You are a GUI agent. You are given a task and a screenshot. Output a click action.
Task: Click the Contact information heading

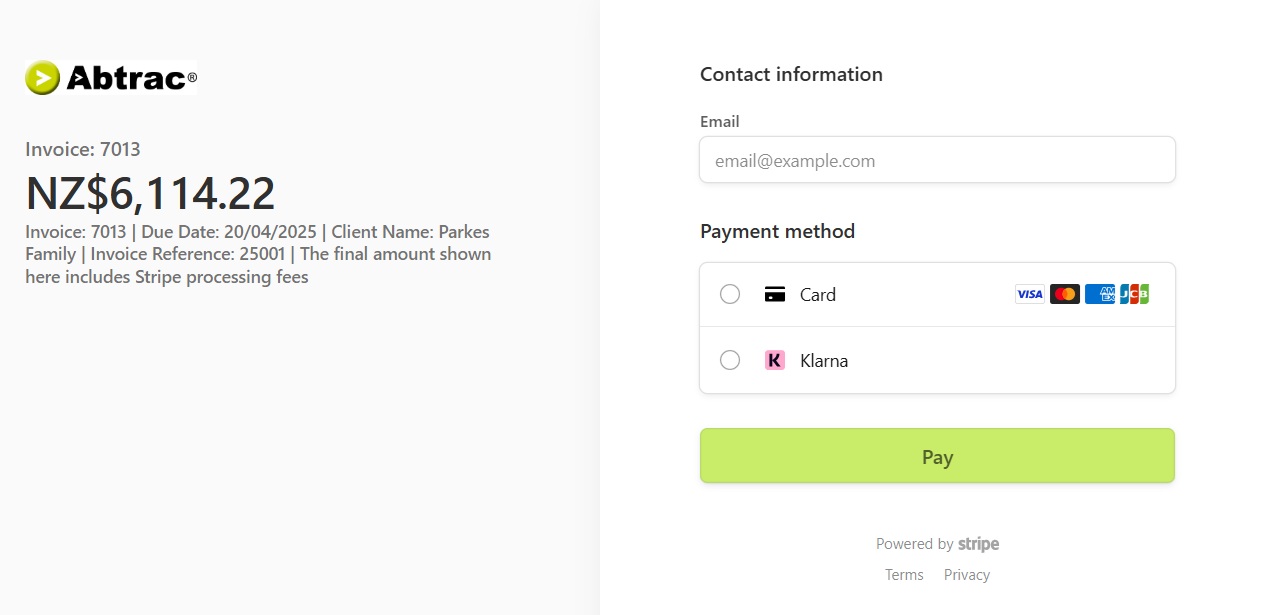pos(791,74)
